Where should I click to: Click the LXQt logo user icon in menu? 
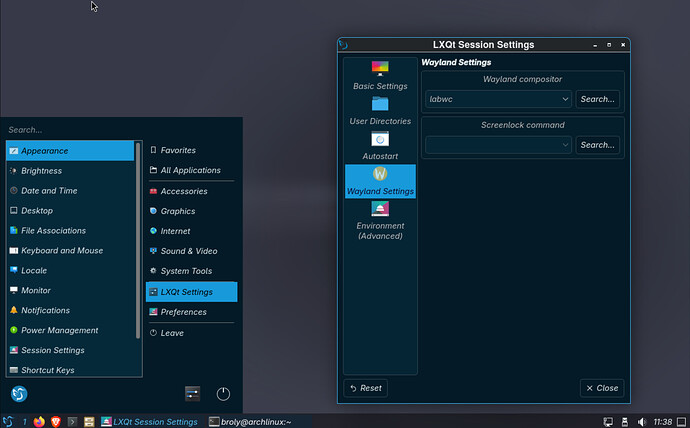tap(19, 394)
